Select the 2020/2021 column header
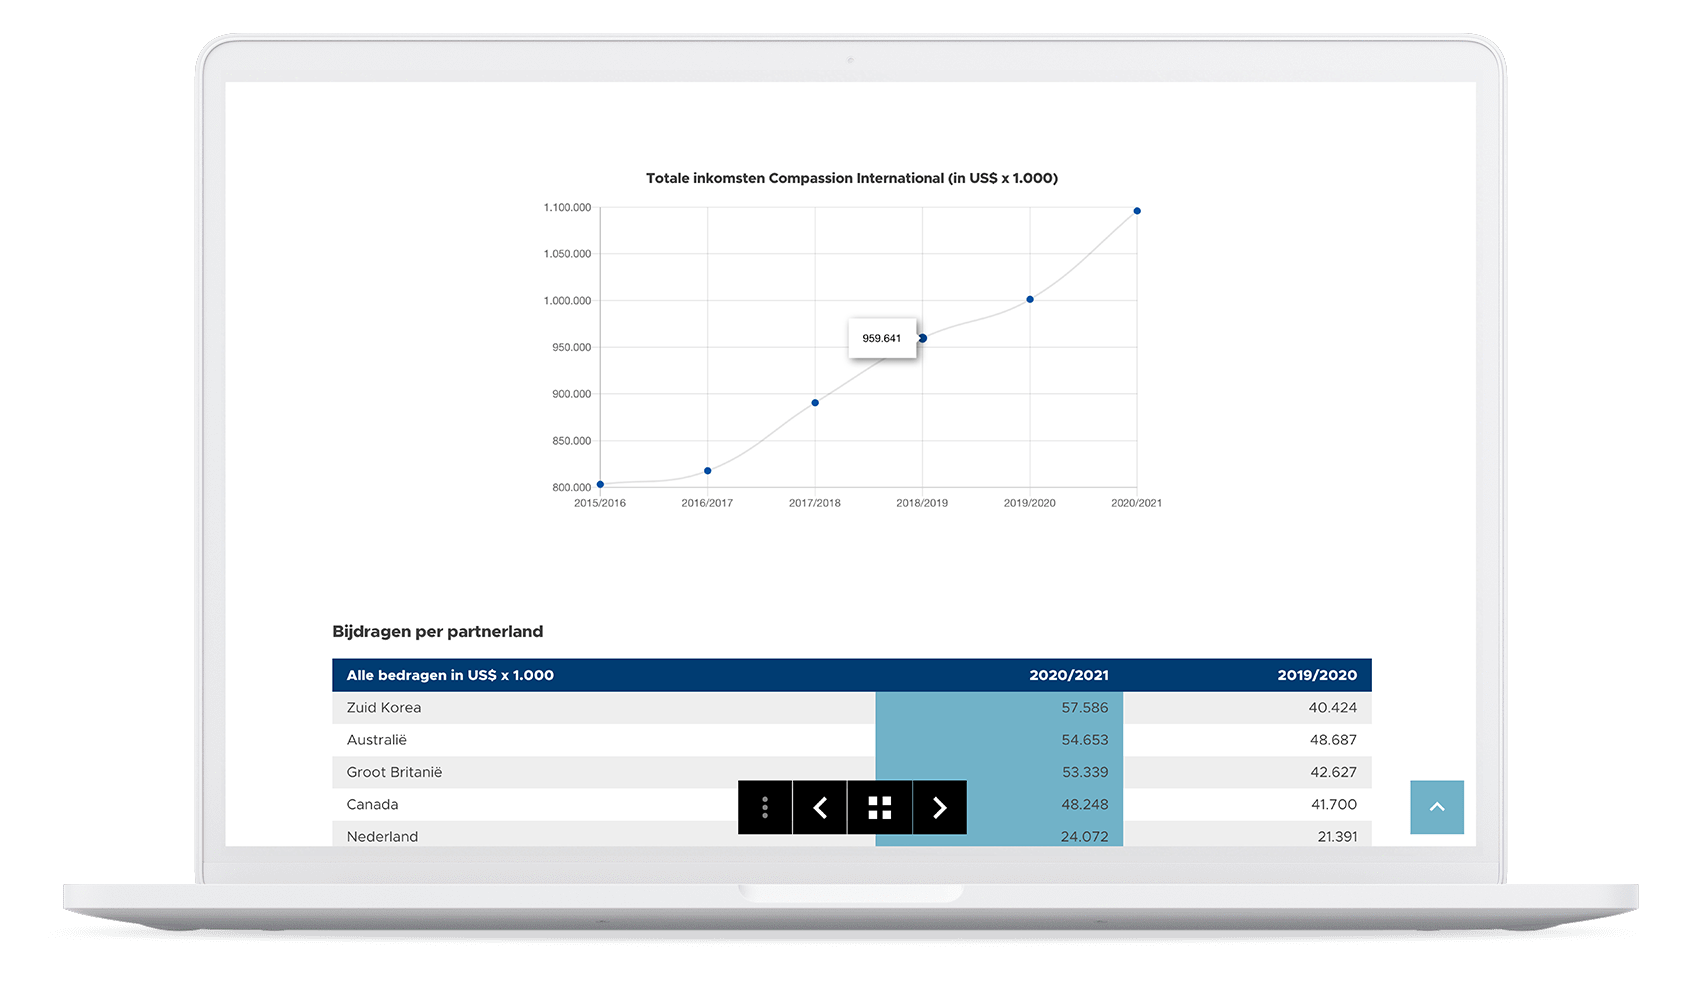The width and height of the screenshot is (1692, 993). point(1068,675)
